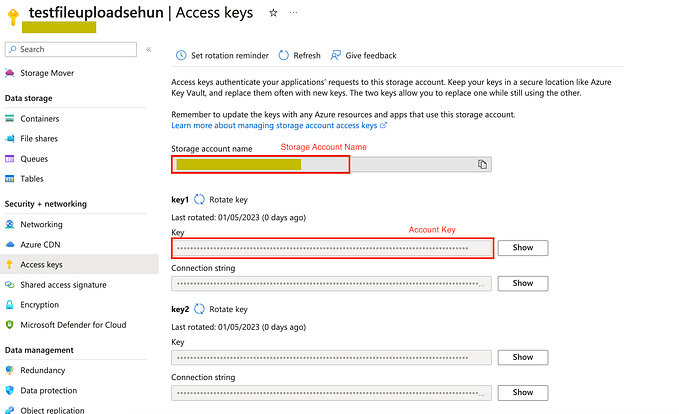Click the Microsoft Defender shield icon
Screen dimensions: 679x414
pos(10,325)
